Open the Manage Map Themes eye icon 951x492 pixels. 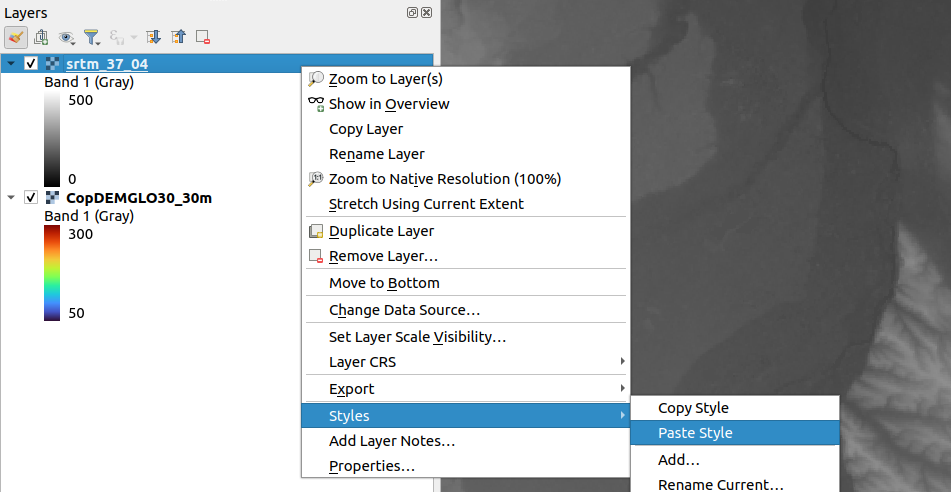pos(67,37)
